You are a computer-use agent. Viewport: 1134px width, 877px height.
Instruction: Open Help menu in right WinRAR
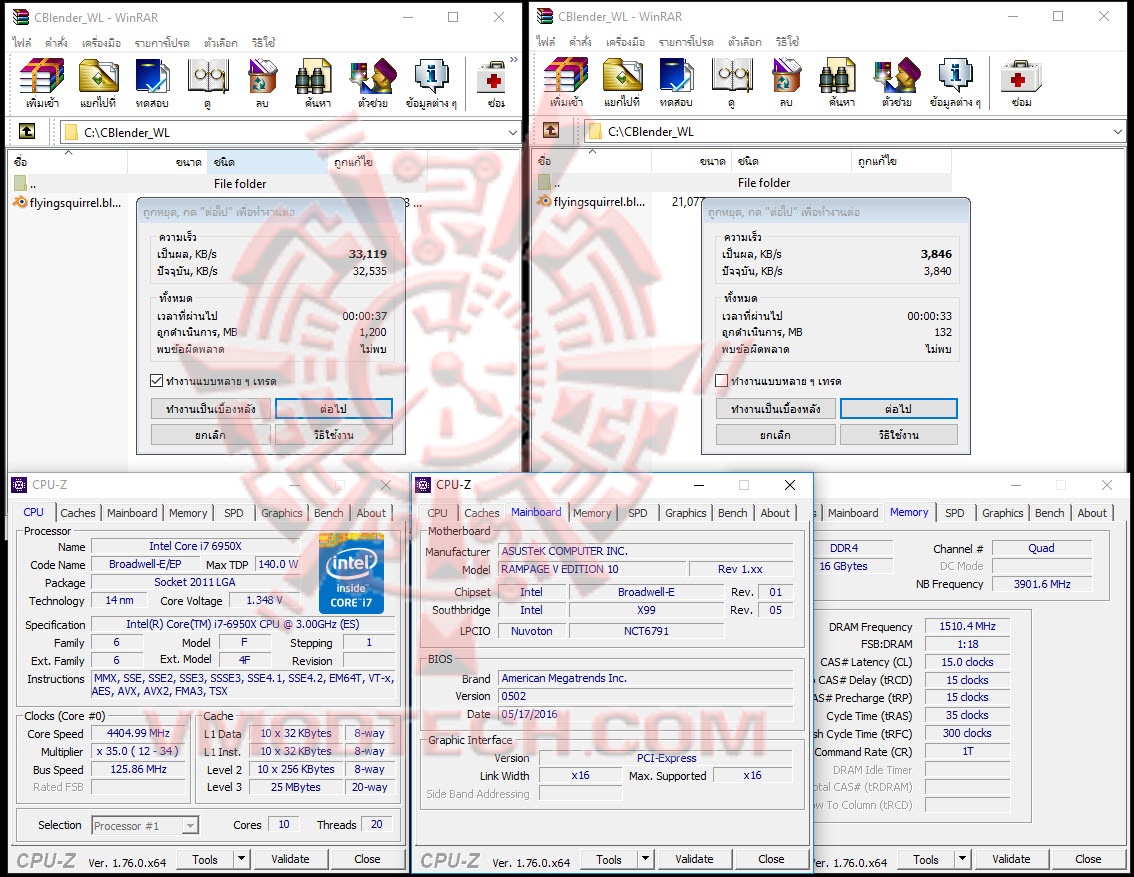pyautogui.click(x=787, y=42)
